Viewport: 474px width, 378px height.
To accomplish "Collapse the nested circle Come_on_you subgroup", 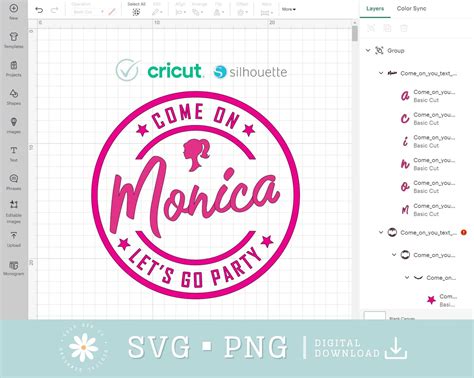I will click(394, 255).
